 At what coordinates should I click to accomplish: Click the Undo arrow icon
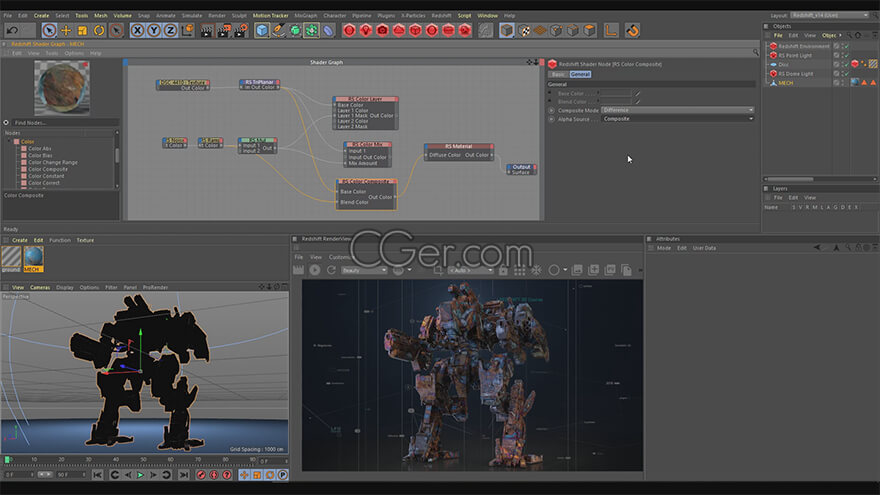pyautogui.click(x=12, y=30)
